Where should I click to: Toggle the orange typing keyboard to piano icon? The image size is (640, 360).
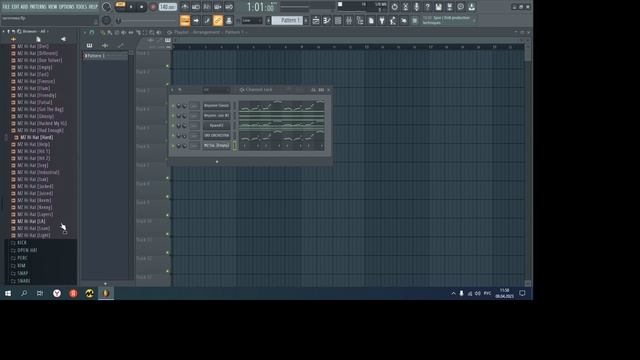(x=184, y=20)
